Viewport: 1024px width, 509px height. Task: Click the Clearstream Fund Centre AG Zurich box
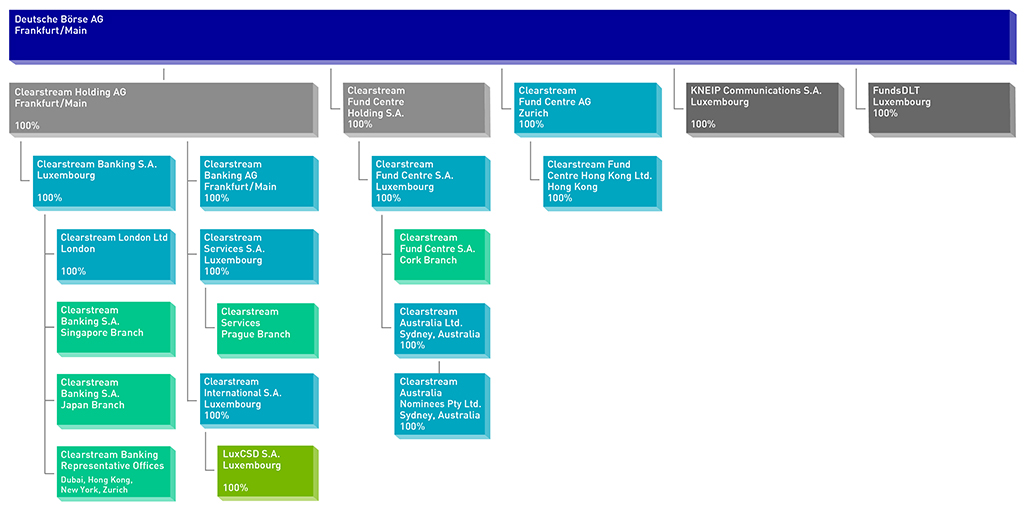tap(588, 109)
